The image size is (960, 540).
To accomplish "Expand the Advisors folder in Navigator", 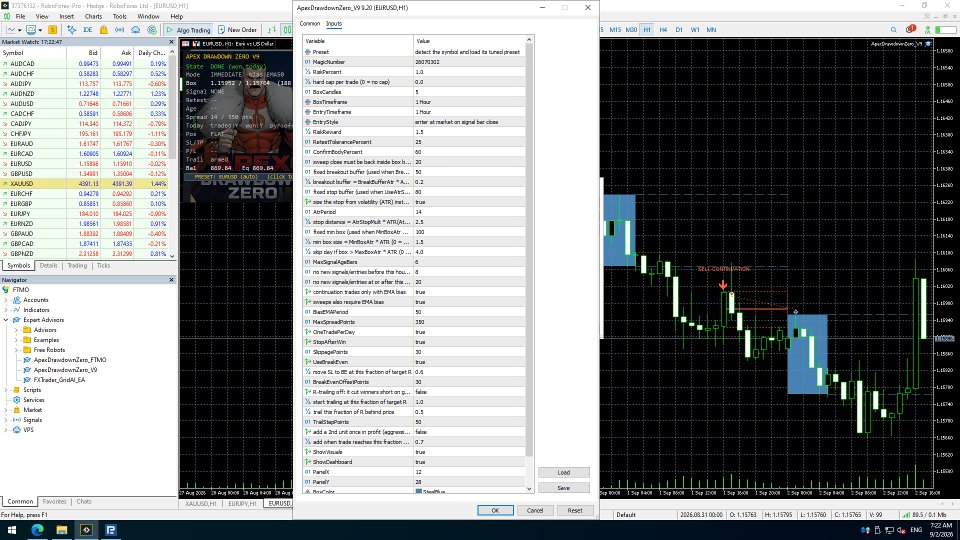I will (x=17, y=330).
